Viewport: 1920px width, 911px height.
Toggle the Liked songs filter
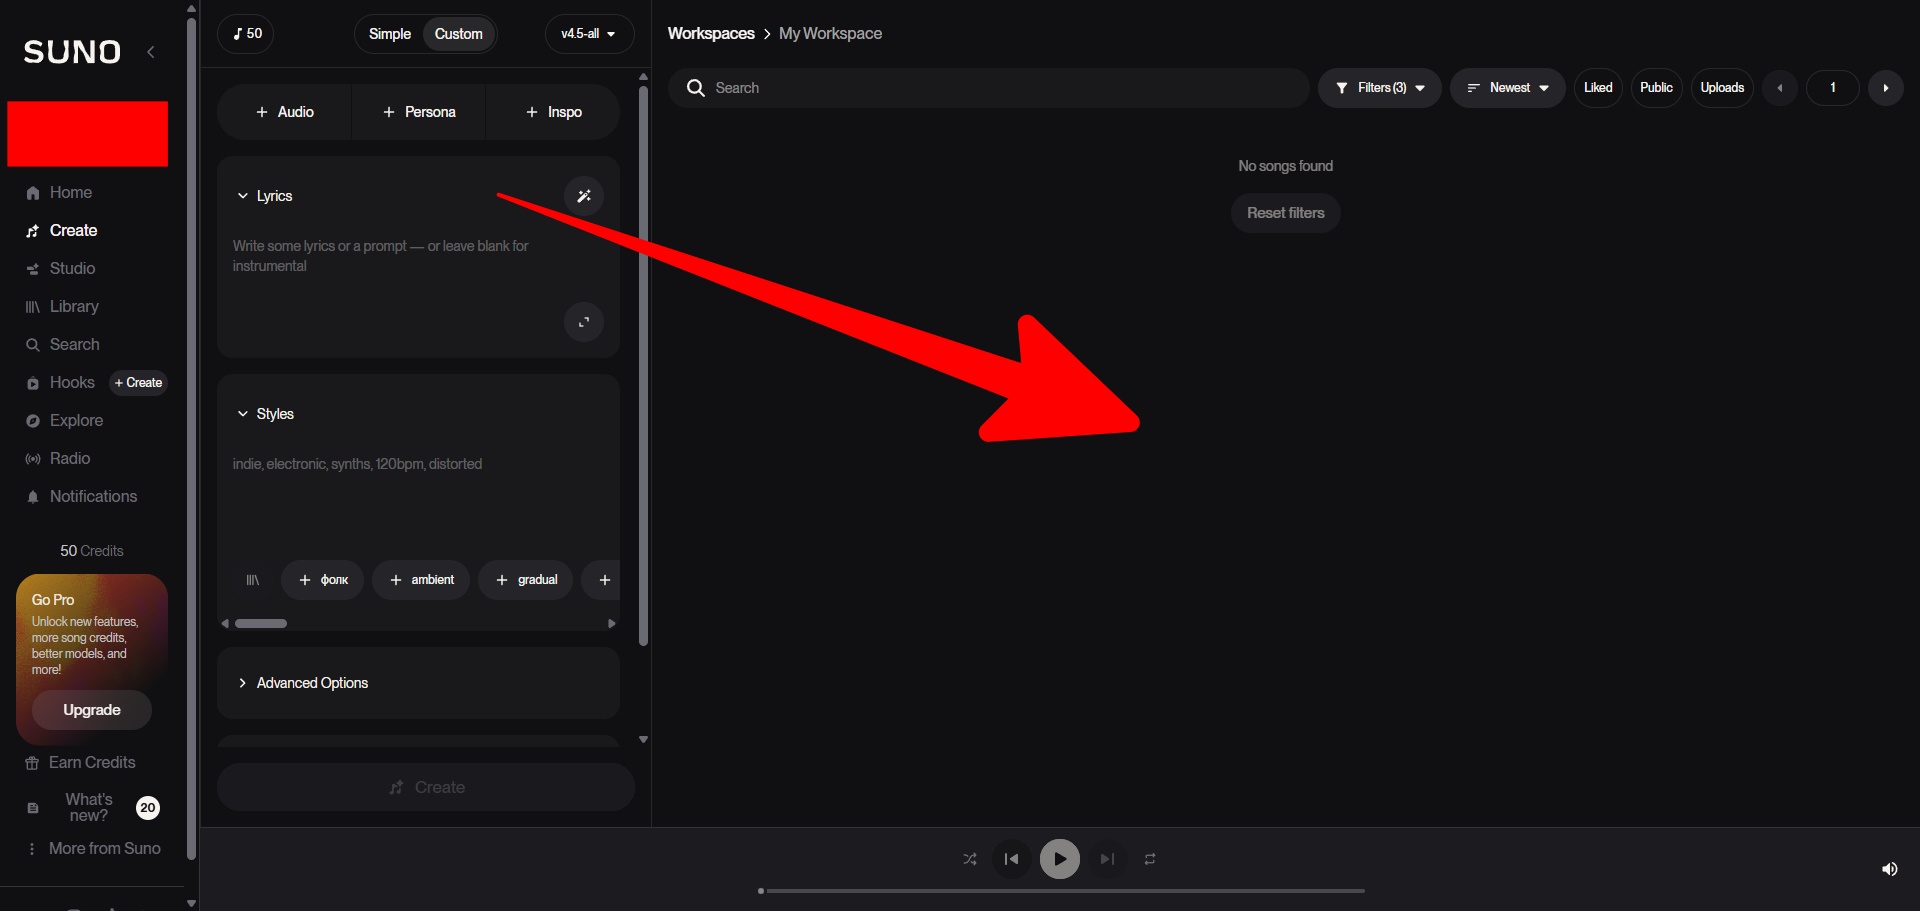tap(1597, 88)
